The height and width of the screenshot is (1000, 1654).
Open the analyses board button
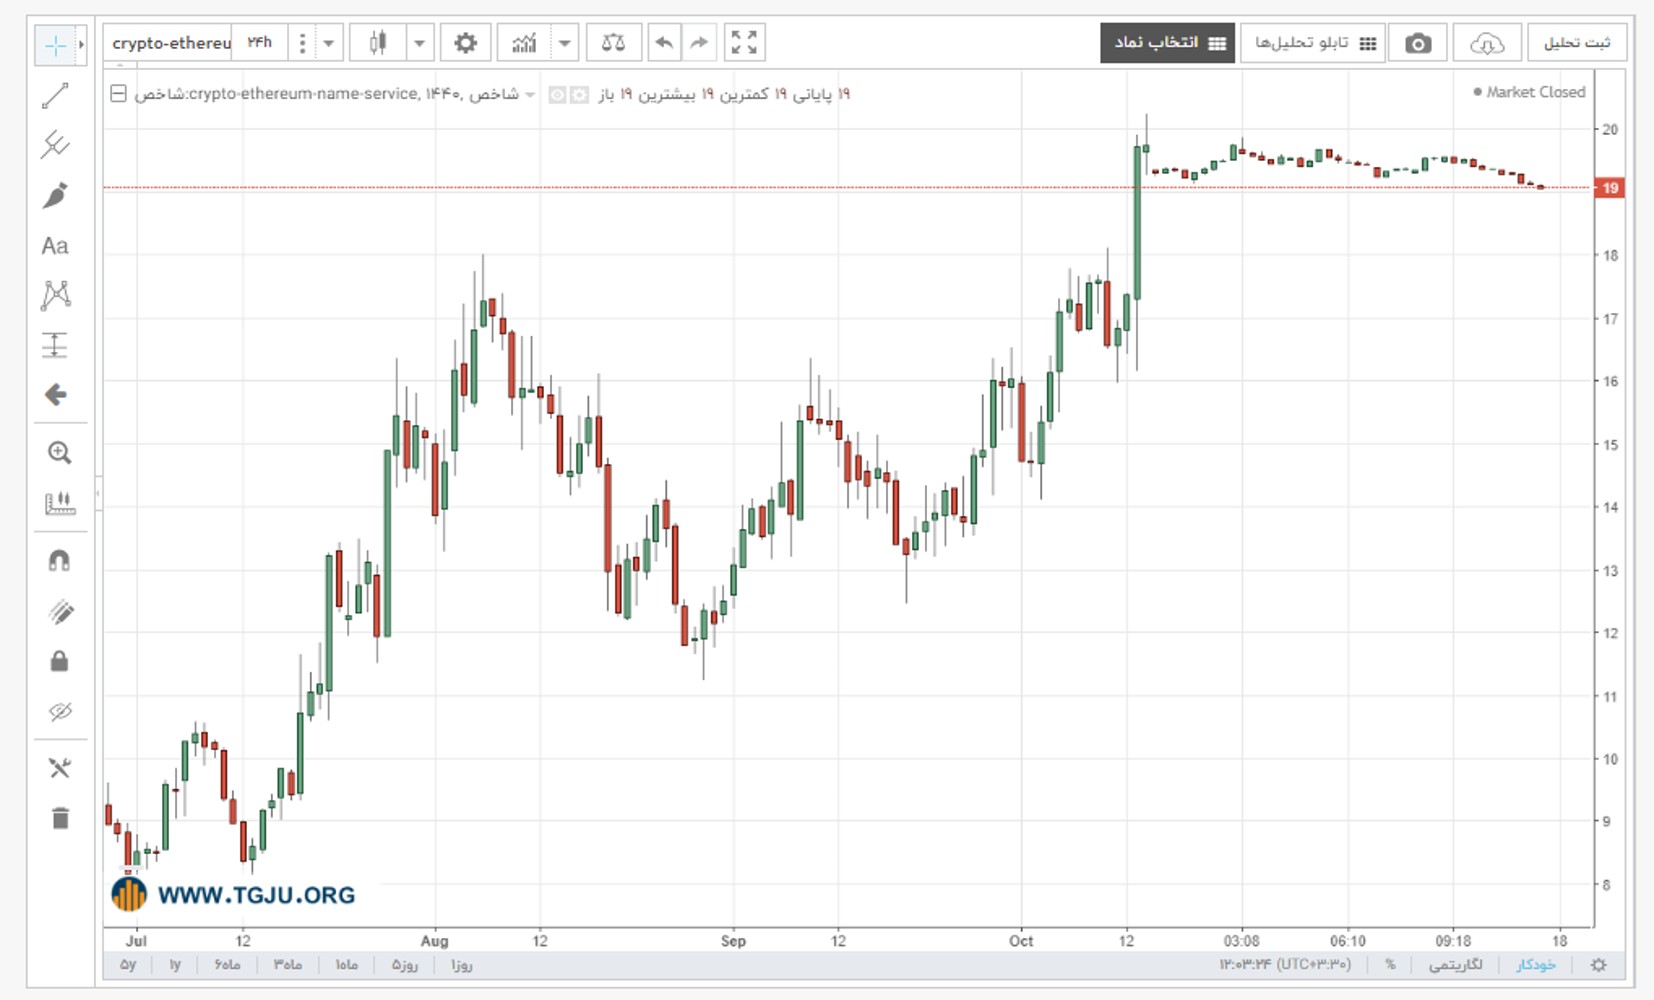coord(1313,43)
